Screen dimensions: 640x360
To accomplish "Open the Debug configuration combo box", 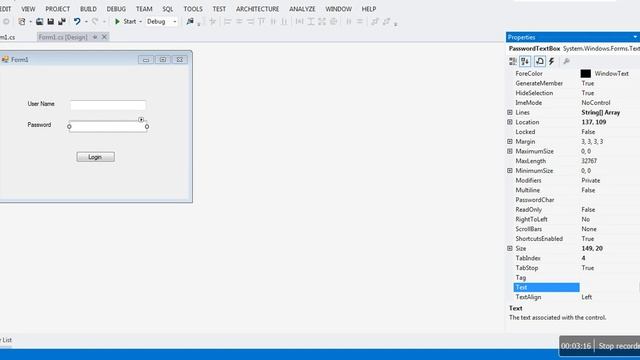I will 162,22.
